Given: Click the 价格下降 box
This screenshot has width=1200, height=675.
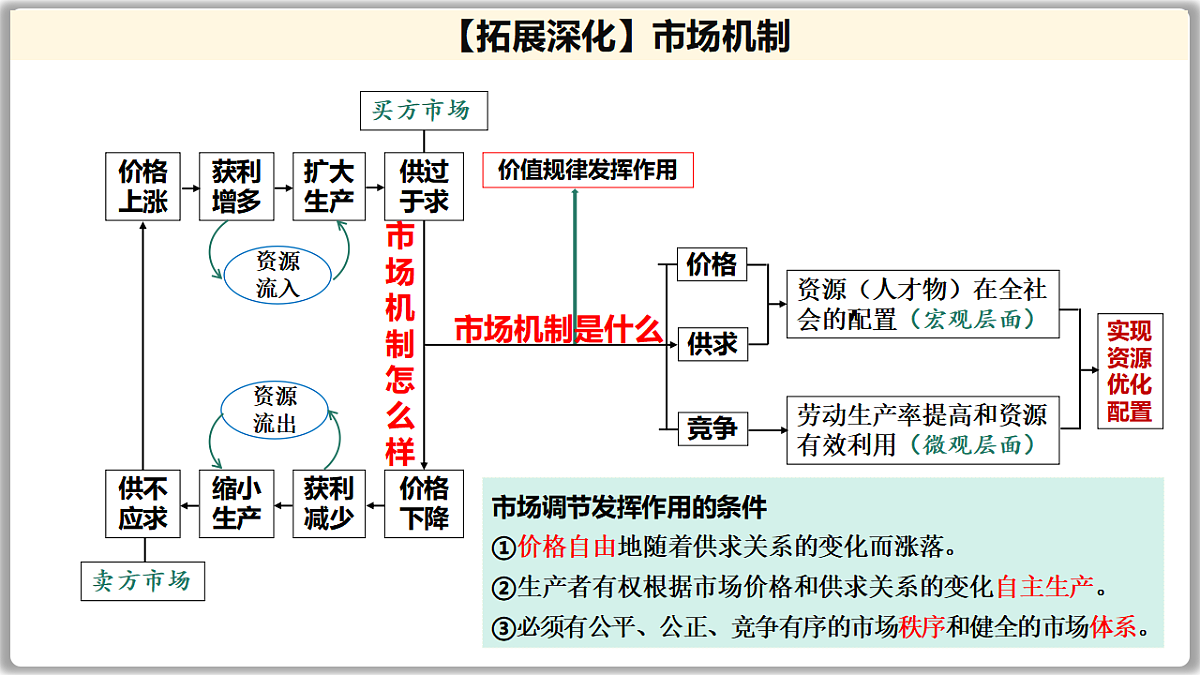Looking at the screenshot, I should [x=424, y=504].
